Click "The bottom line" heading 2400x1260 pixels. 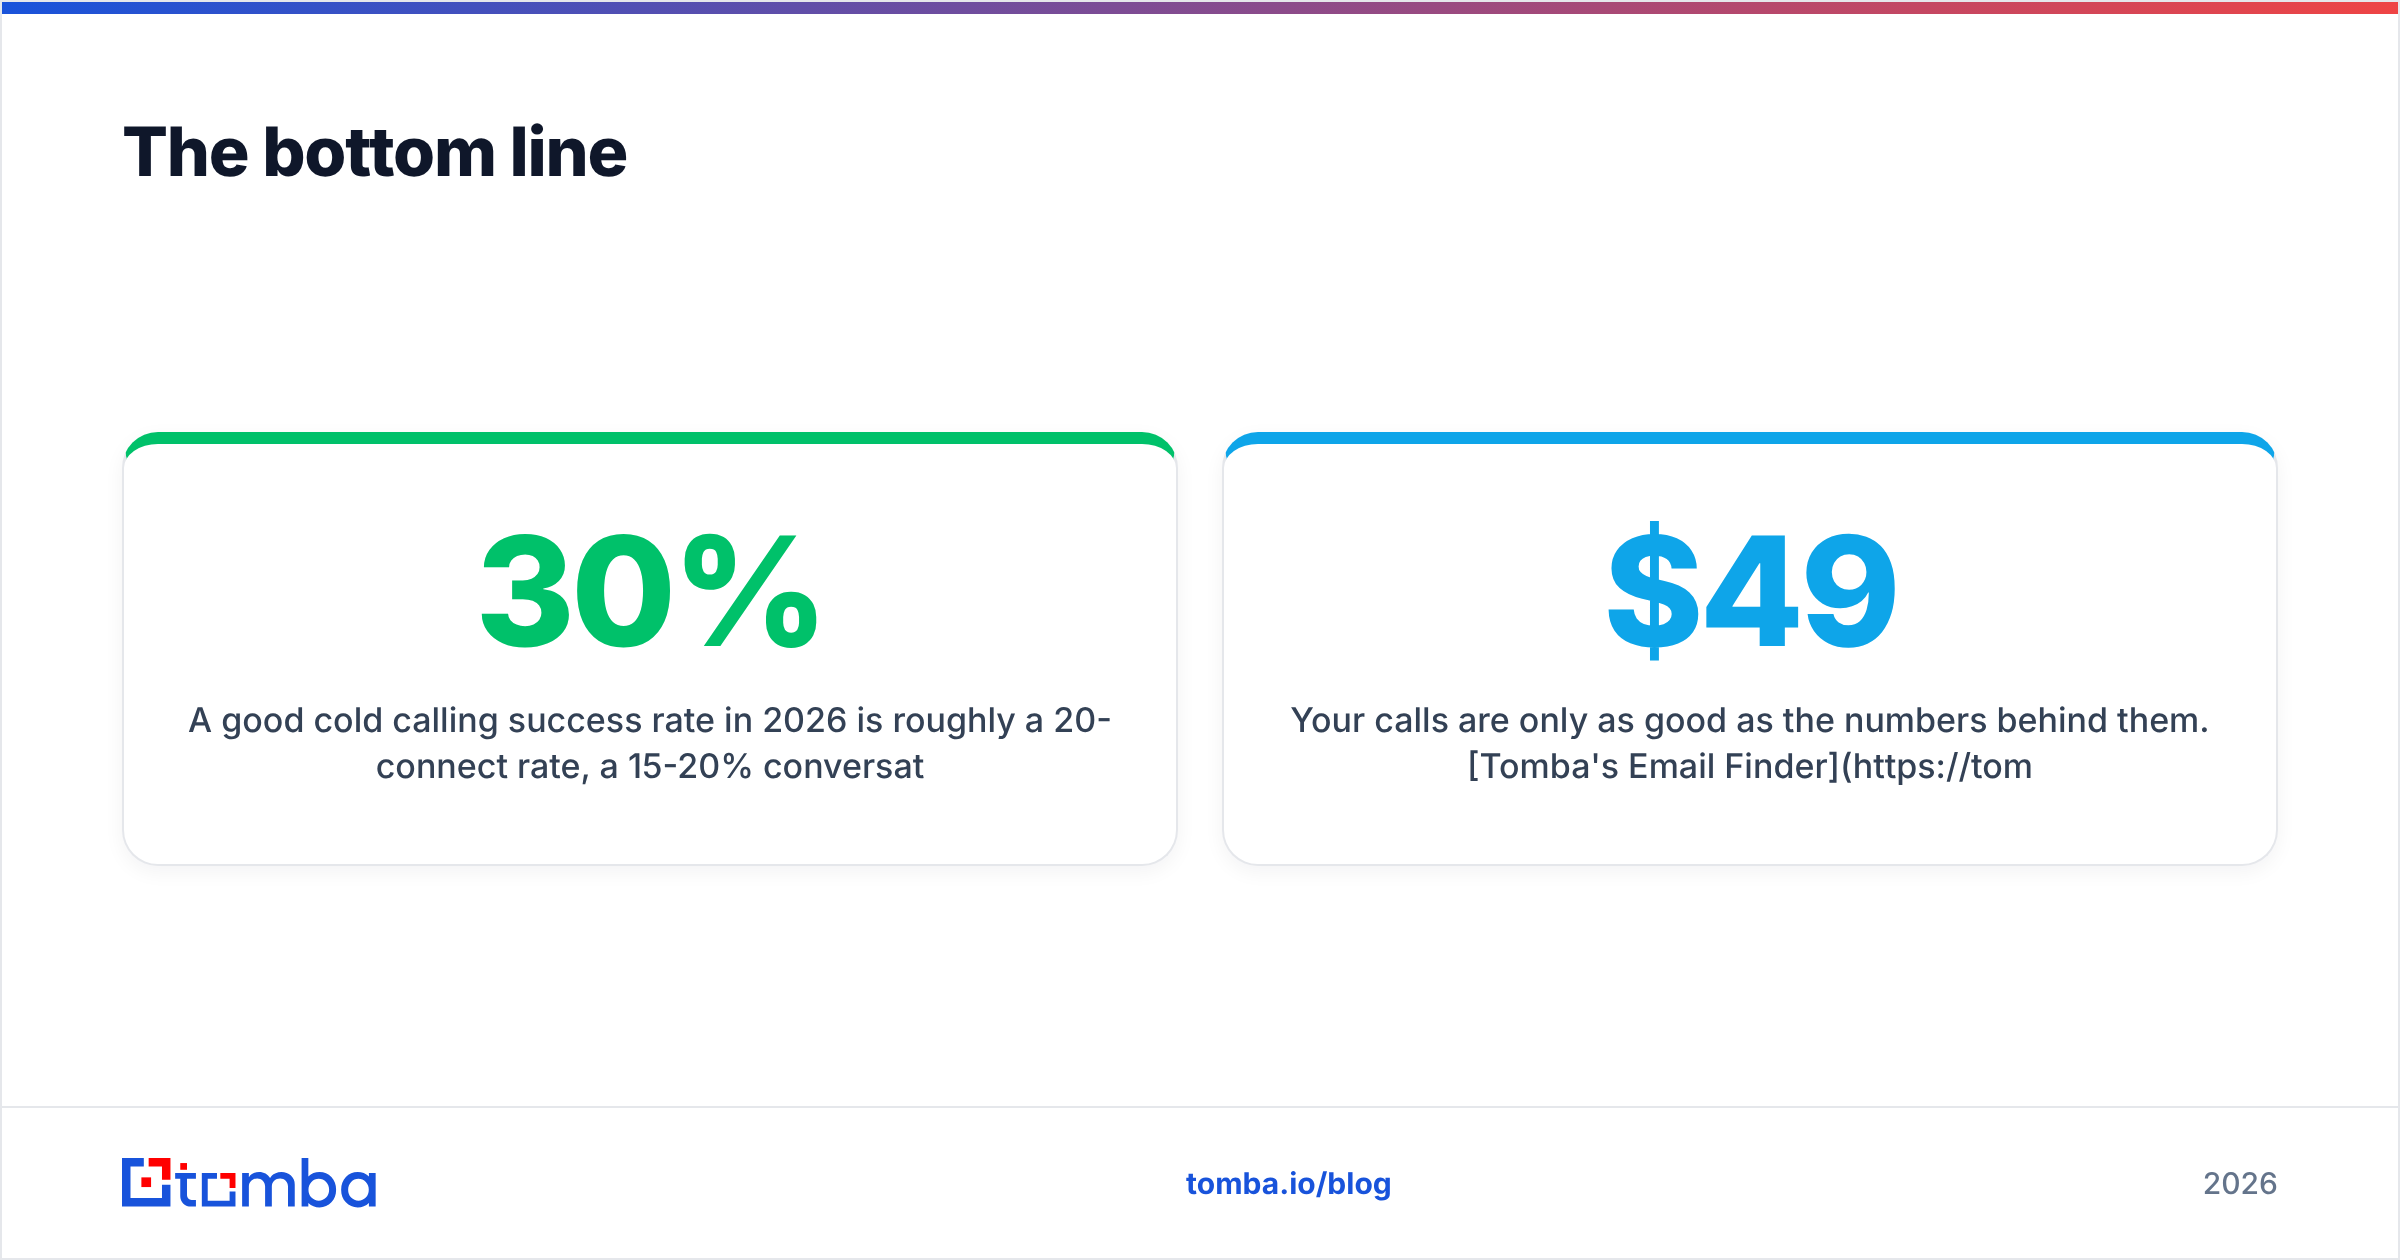coord(375,152)
